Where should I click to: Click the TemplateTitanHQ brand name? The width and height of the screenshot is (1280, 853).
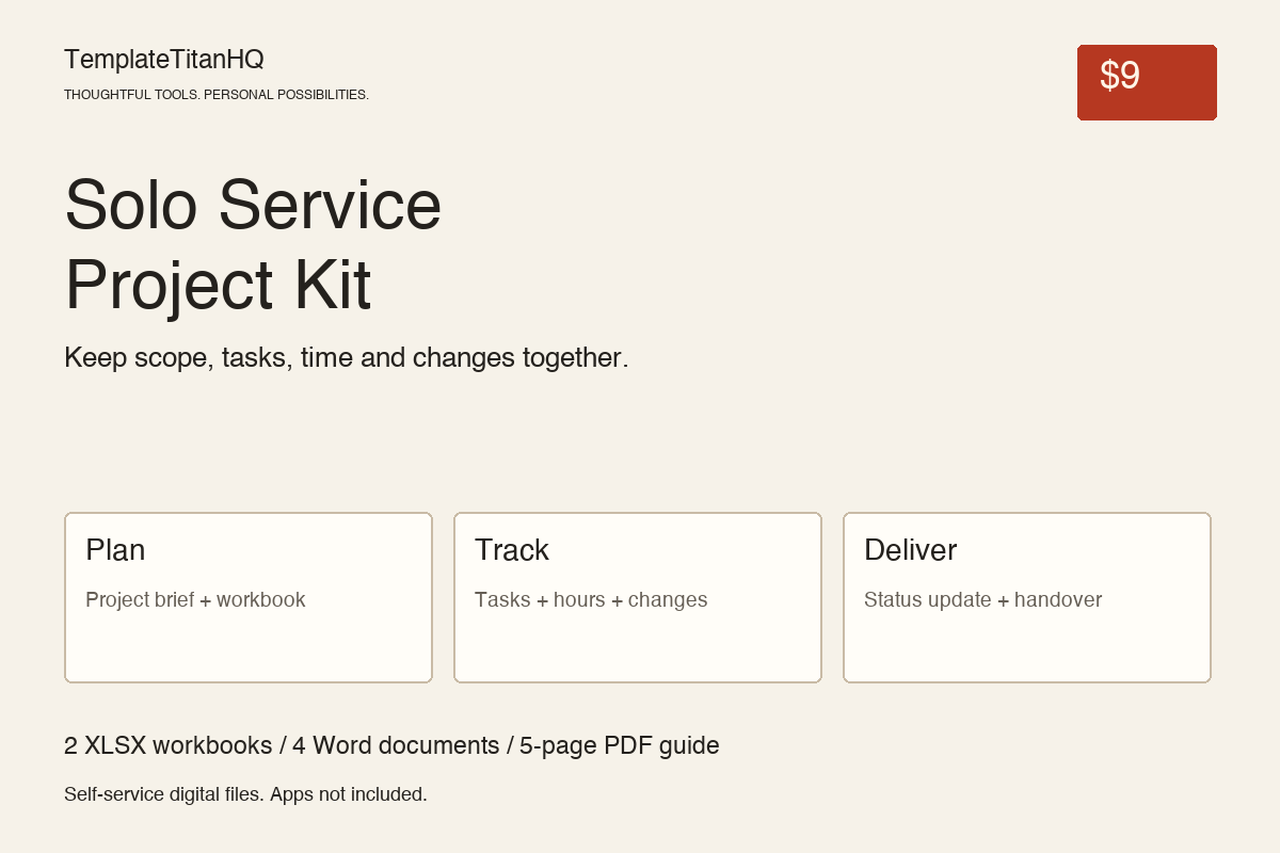(164, 59)
